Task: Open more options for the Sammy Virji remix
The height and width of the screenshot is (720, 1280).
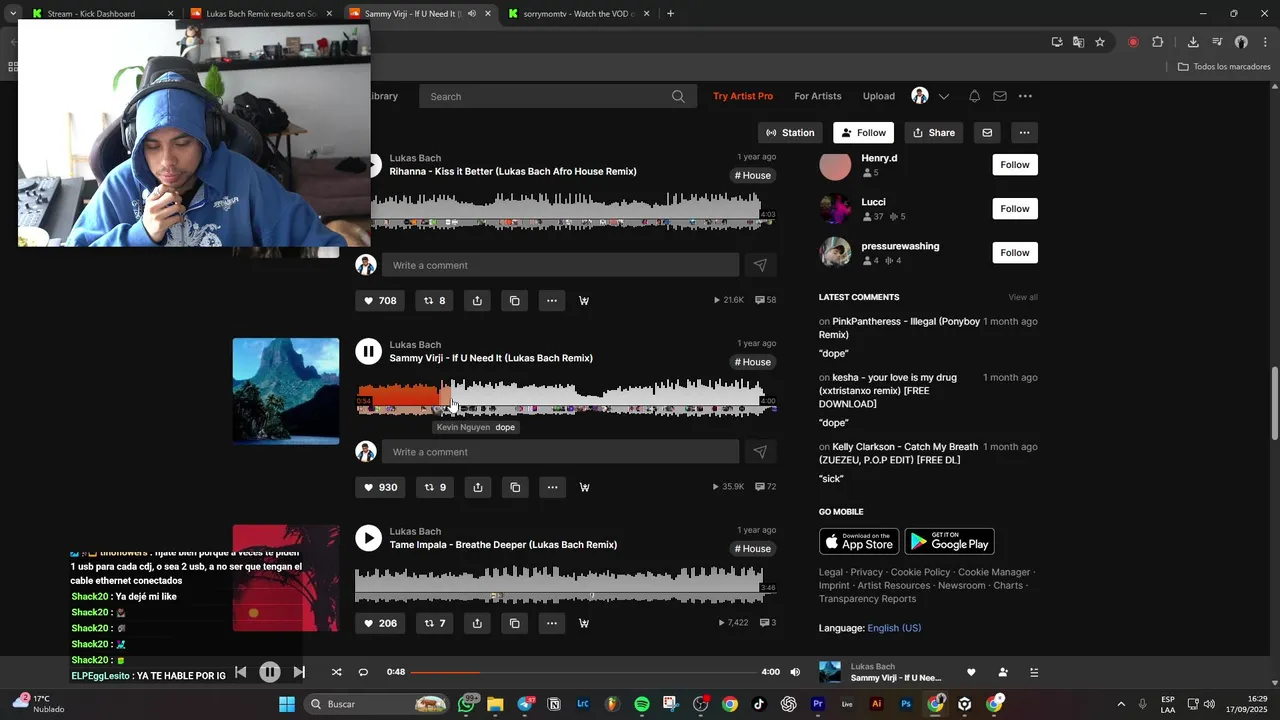Action: (x=552, y=487)
